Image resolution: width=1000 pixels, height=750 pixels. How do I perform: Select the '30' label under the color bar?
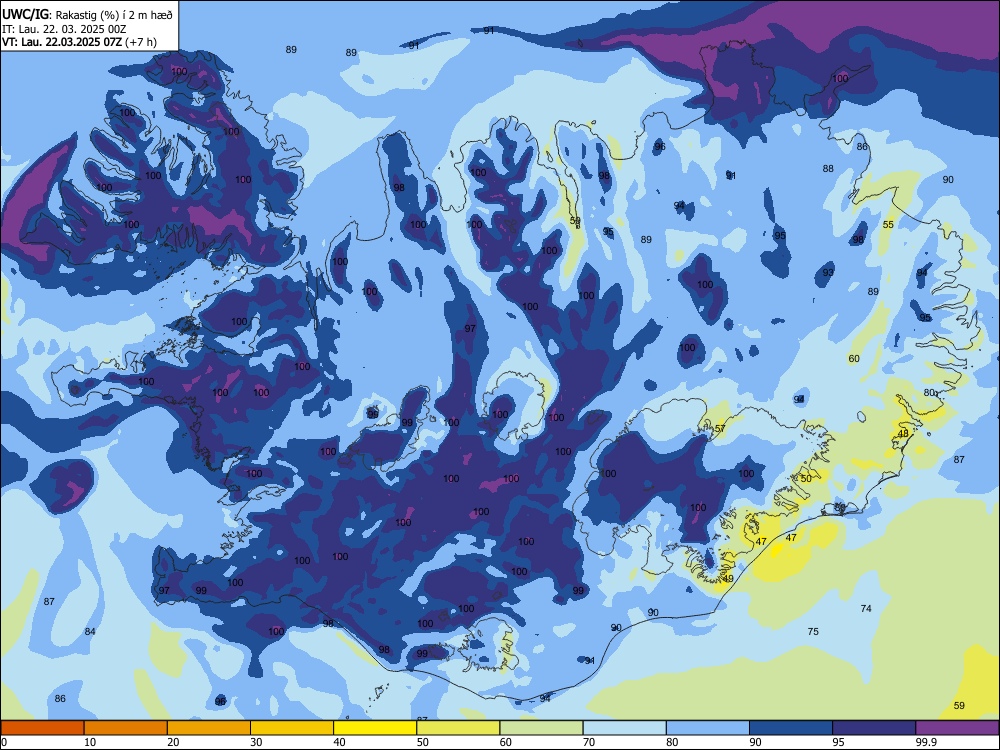tap(256, 742)
